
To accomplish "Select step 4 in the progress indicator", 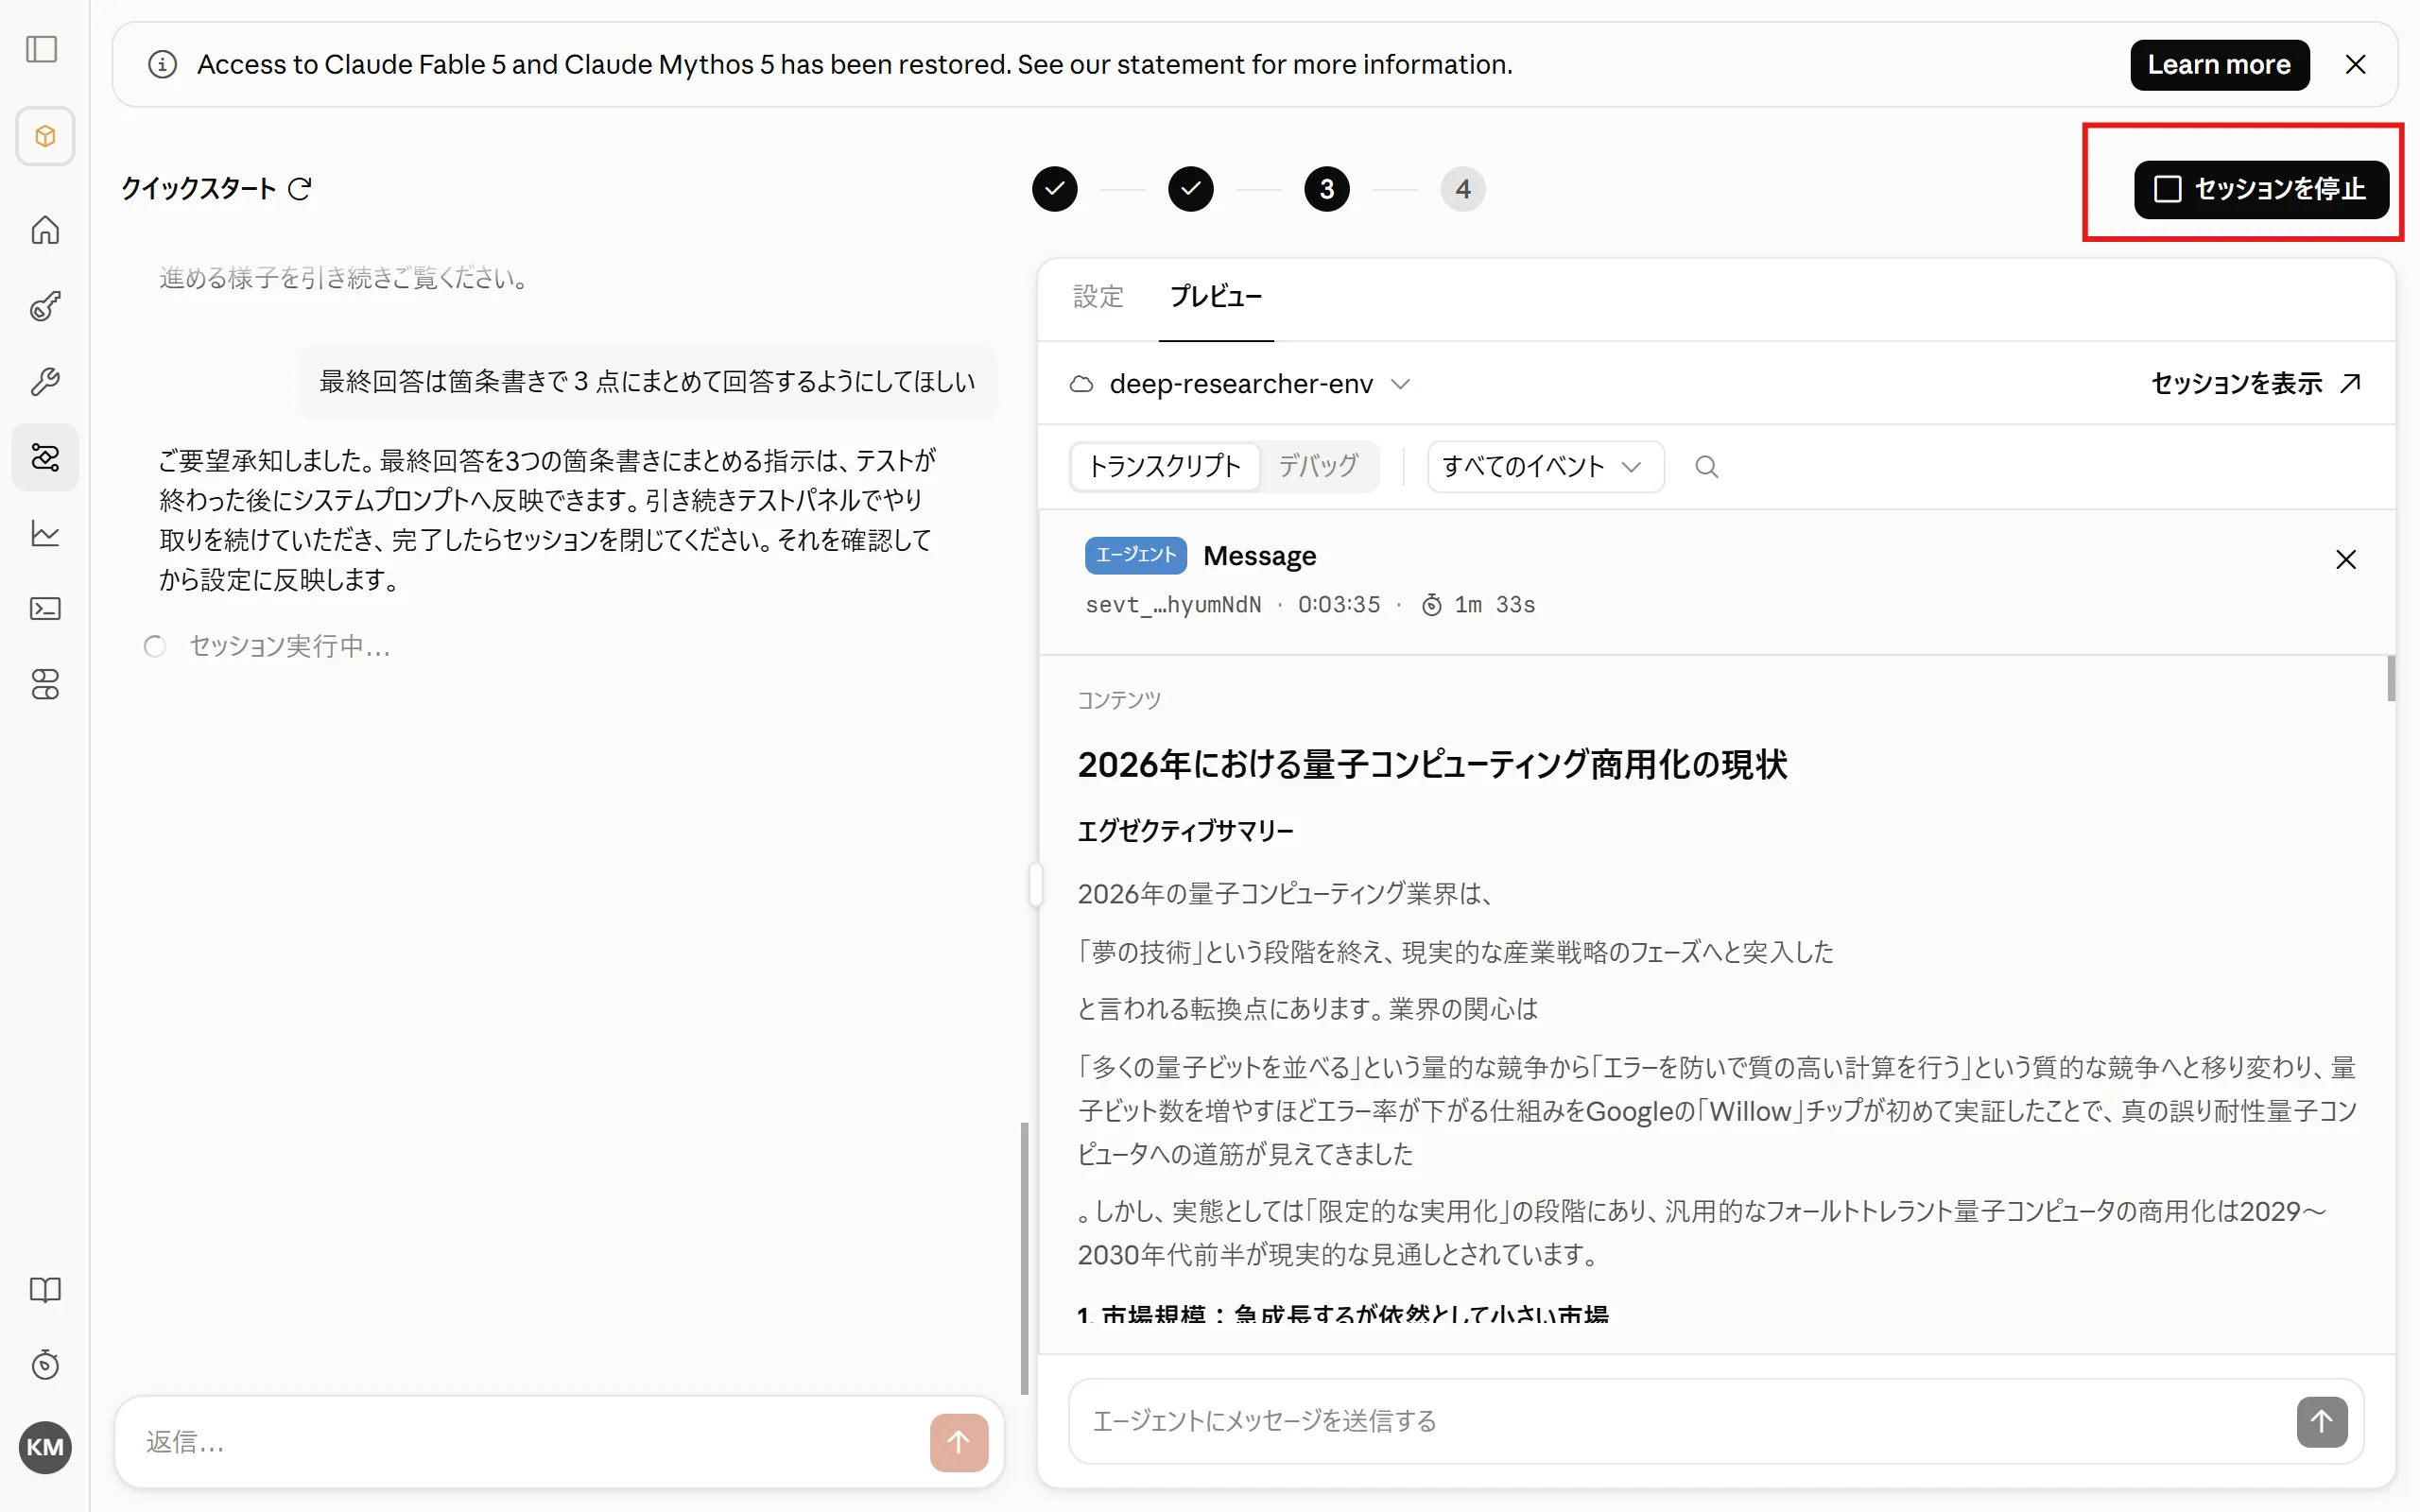I will point(1462,189).
